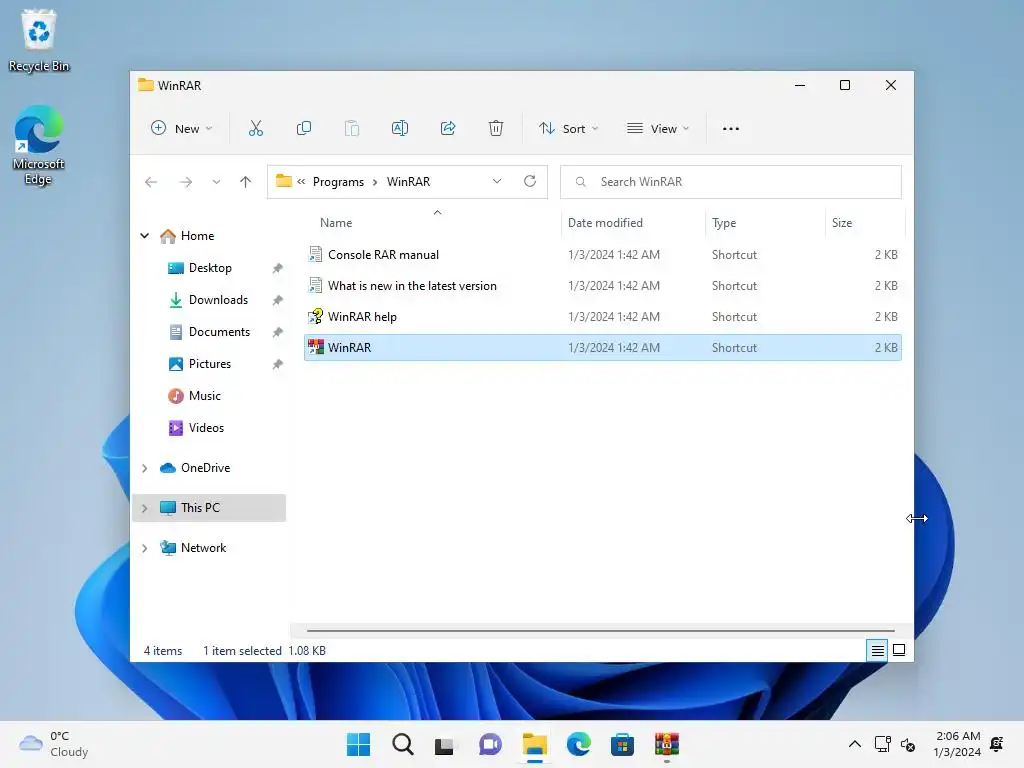
Task: Click Edge icon in taskbar
Action: pos(578,744)
